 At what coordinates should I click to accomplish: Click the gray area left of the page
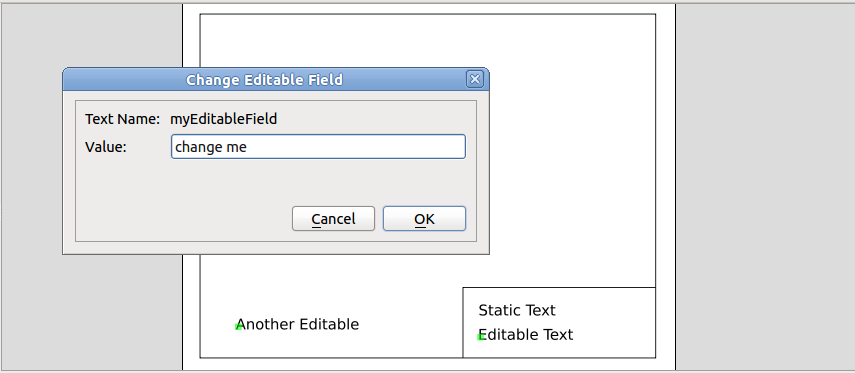pyautogui.click(x=92, y=311)
